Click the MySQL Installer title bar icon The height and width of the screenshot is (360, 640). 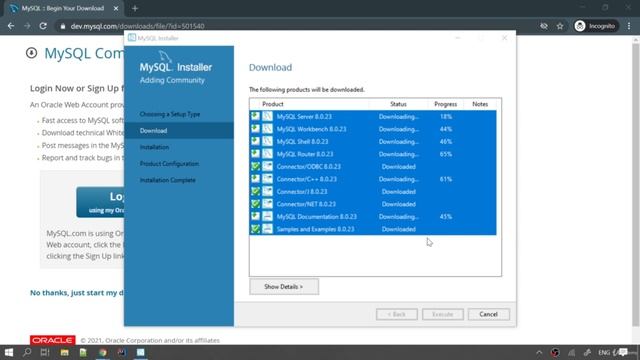(131, 38)
